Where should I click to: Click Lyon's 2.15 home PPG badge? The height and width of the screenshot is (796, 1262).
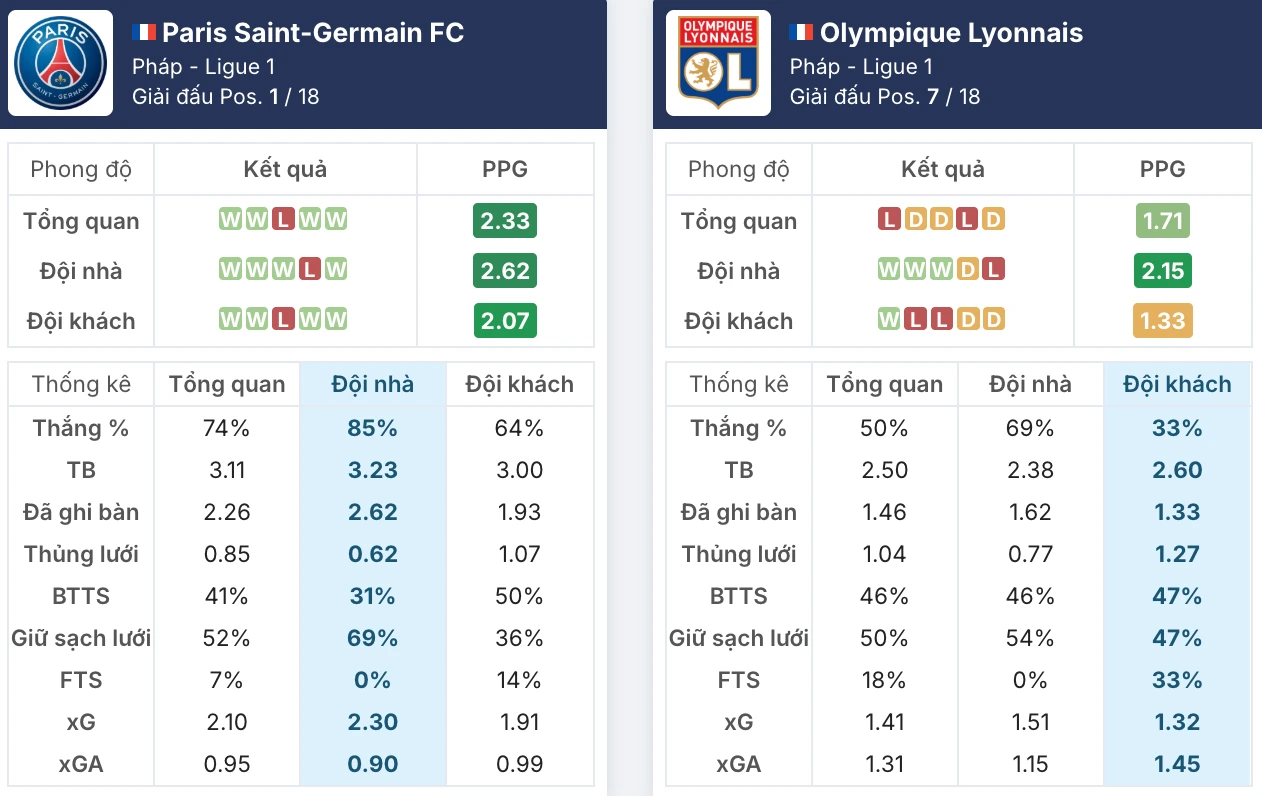(x=1163, y=271)
